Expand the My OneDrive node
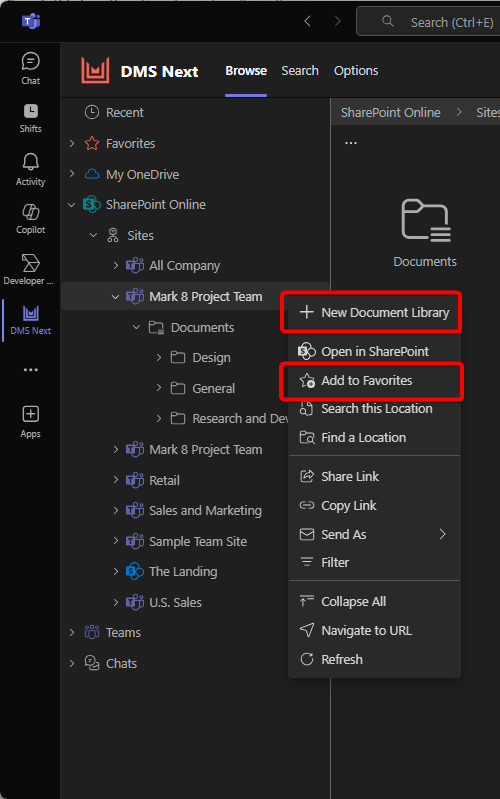 tap(72, 174)
